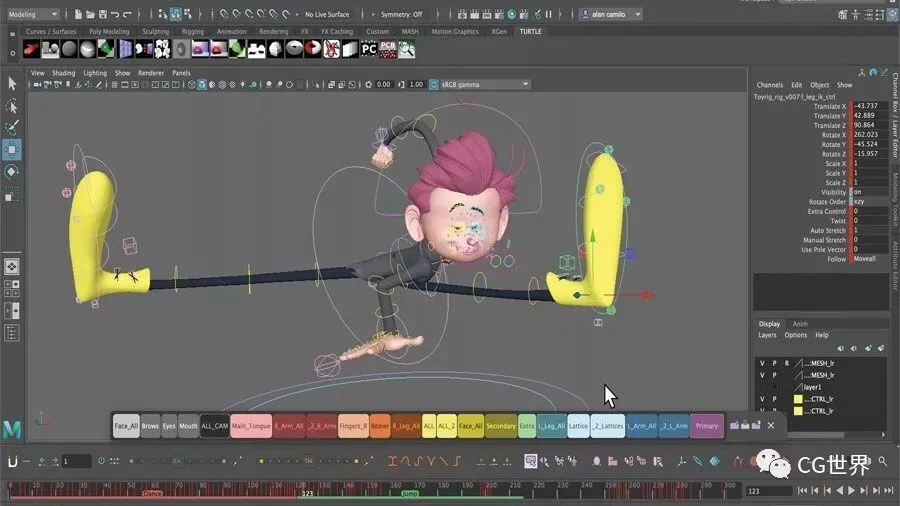This screenshot has width=900, height=506.
Task: Expand the No Live Surface dropdown arrow
Action: (297, 14)
